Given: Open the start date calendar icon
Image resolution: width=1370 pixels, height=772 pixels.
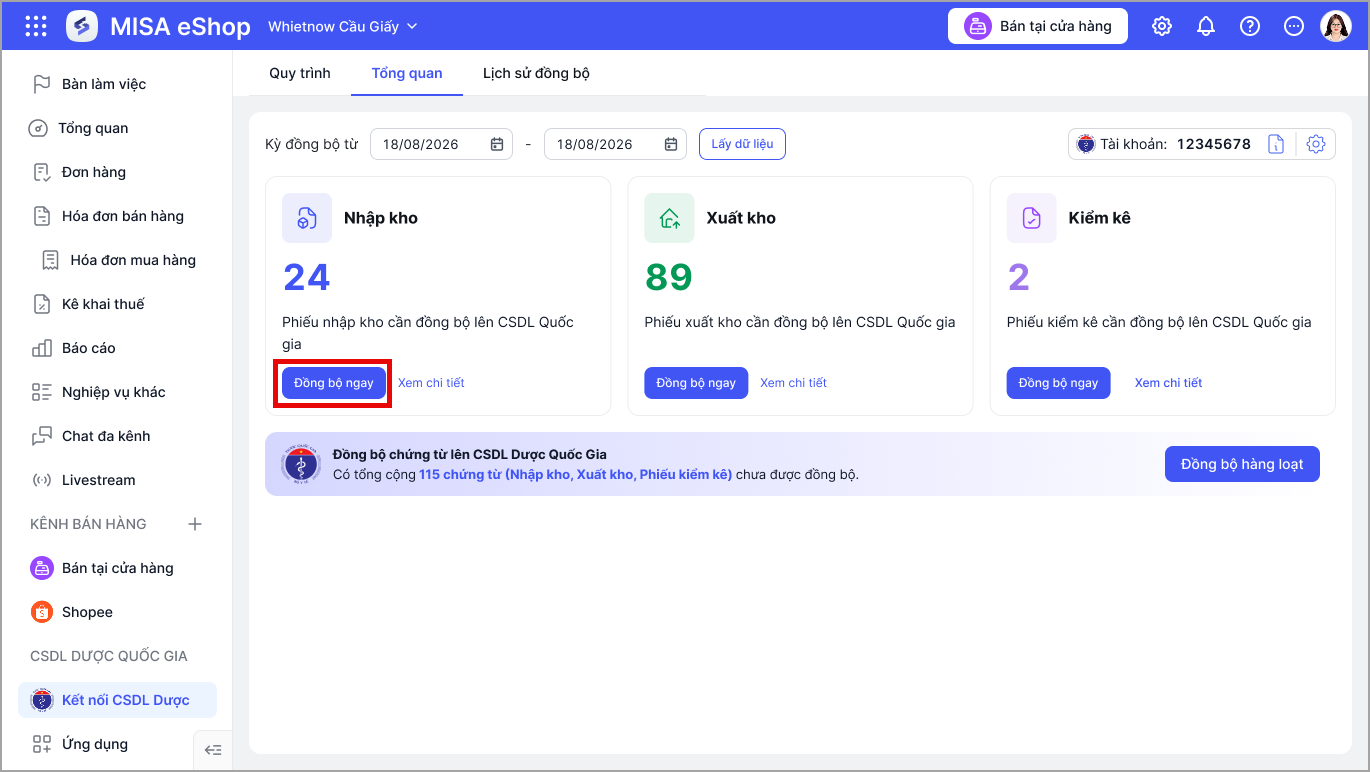Looking at the screenshot, I should pos(497,144).
